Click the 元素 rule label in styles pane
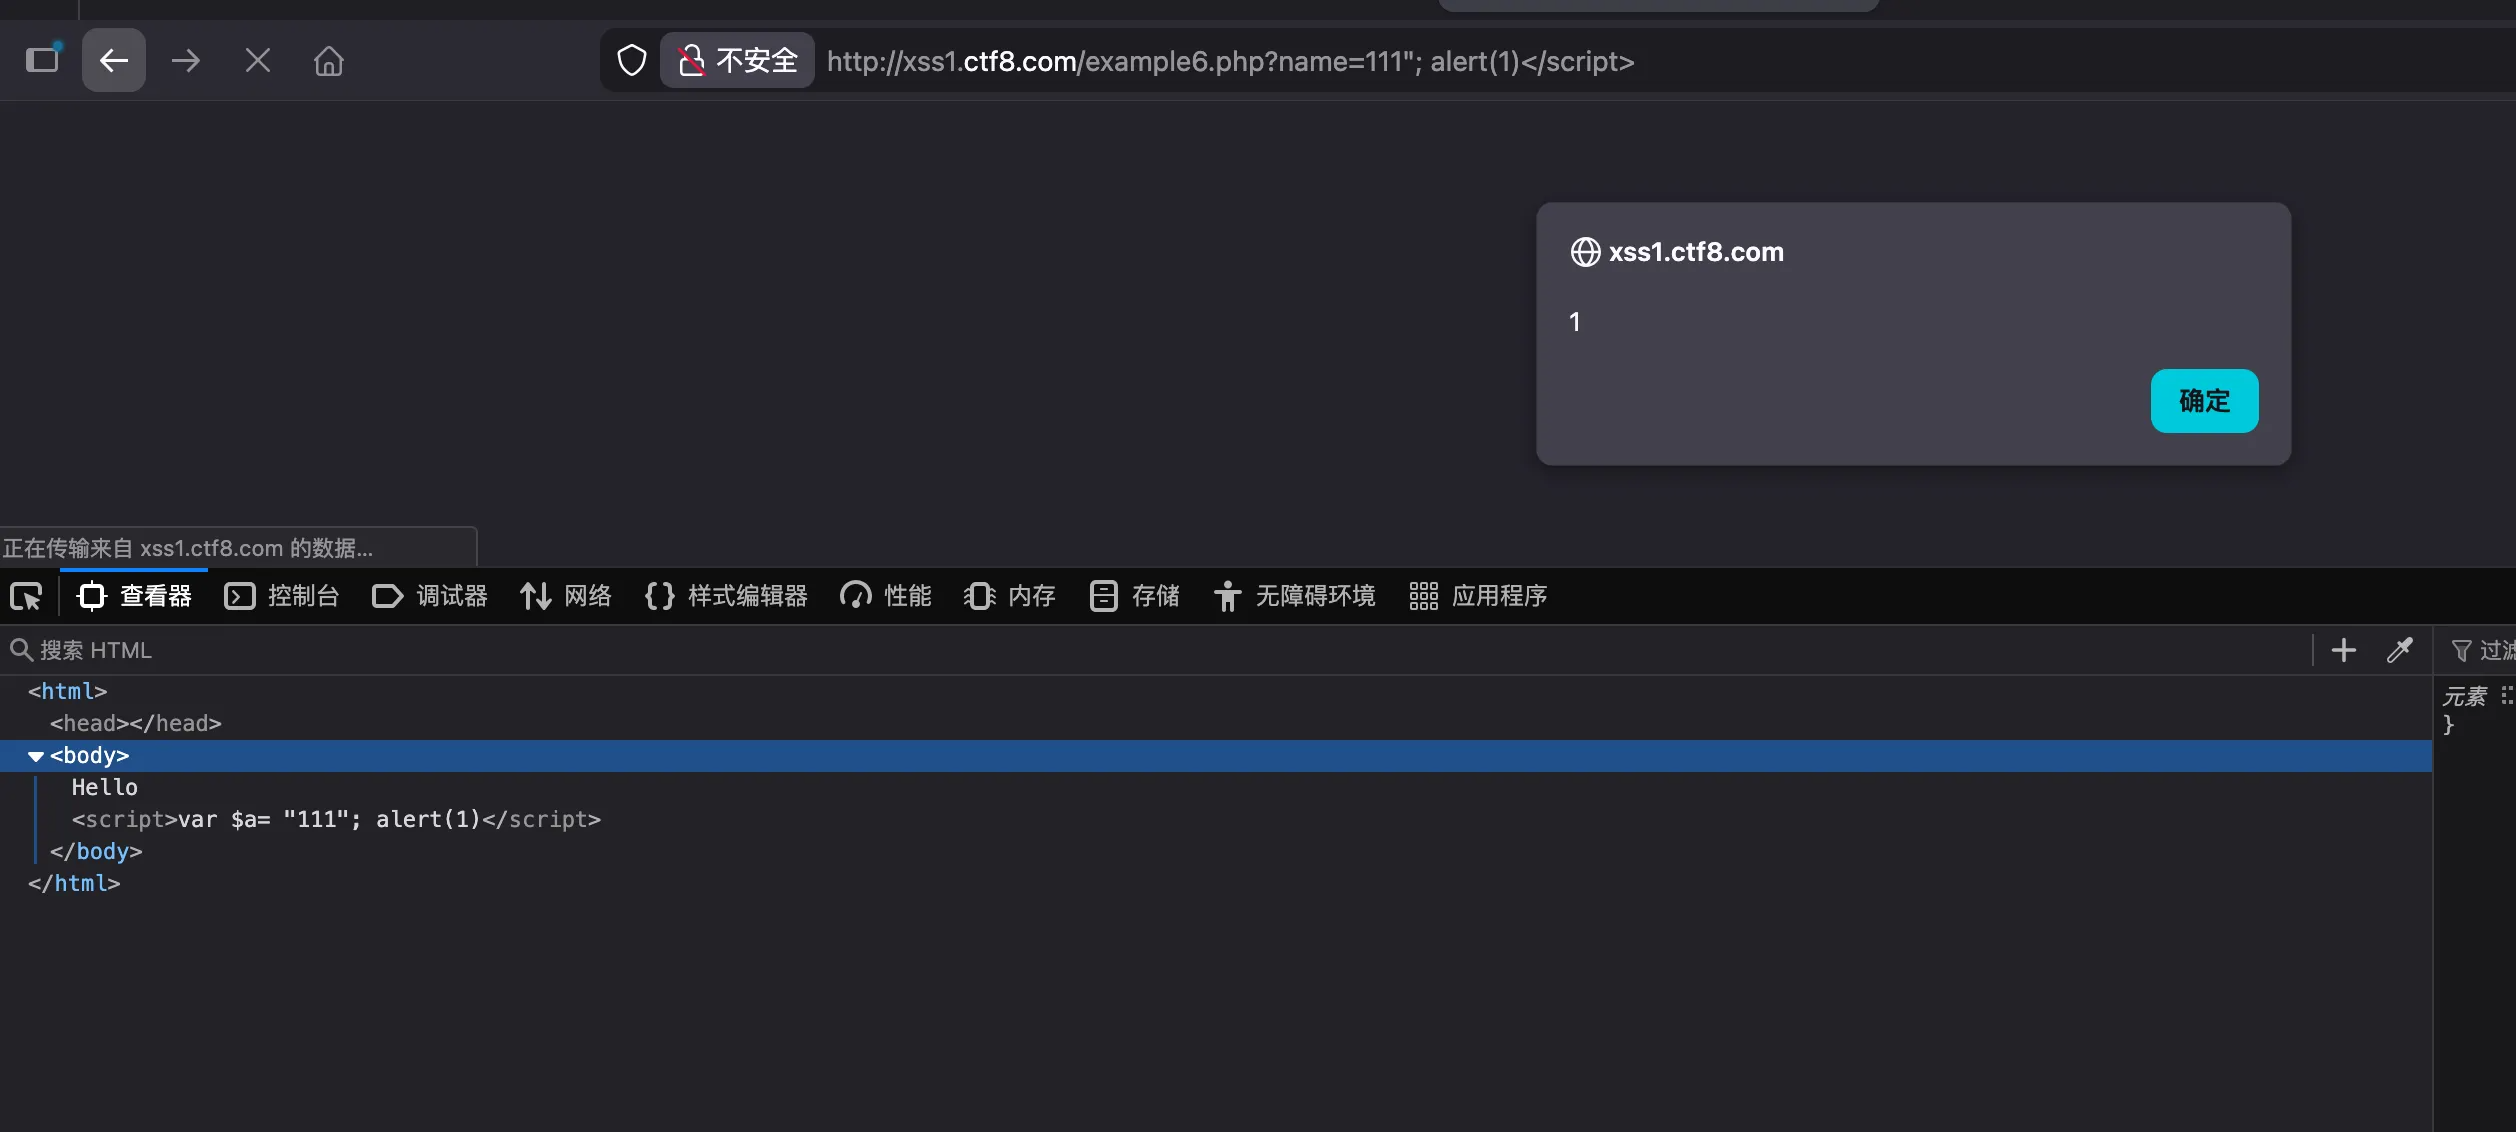Viewport: 2516px width, 1132px height. 2464,696
